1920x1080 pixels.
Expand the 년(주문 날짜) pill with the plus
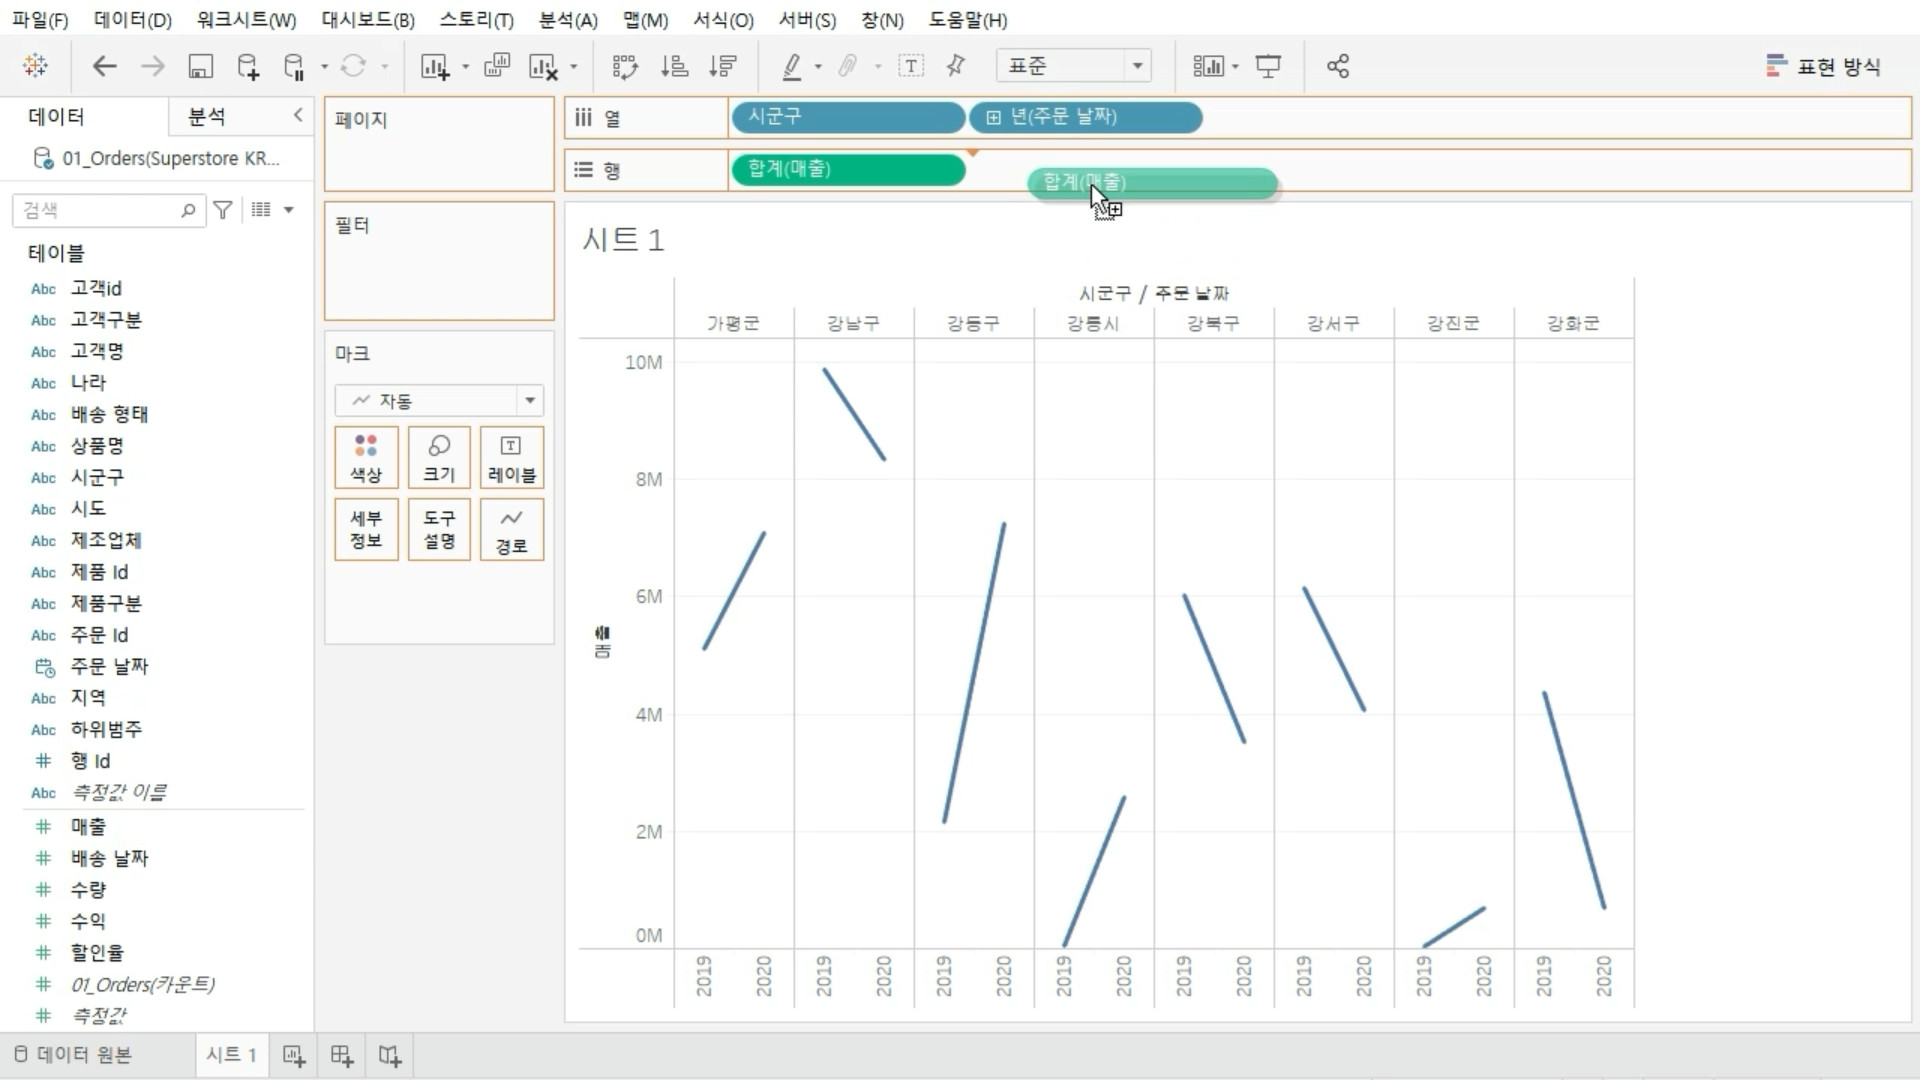tap(993, 118)
